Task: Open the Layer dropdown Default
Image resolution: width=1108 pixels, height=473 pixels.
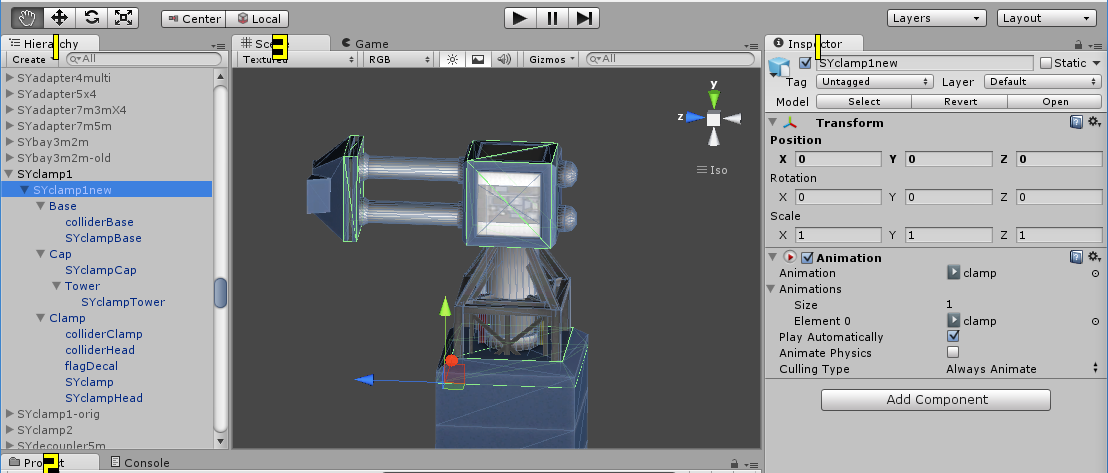Action: pos(1043,82)
